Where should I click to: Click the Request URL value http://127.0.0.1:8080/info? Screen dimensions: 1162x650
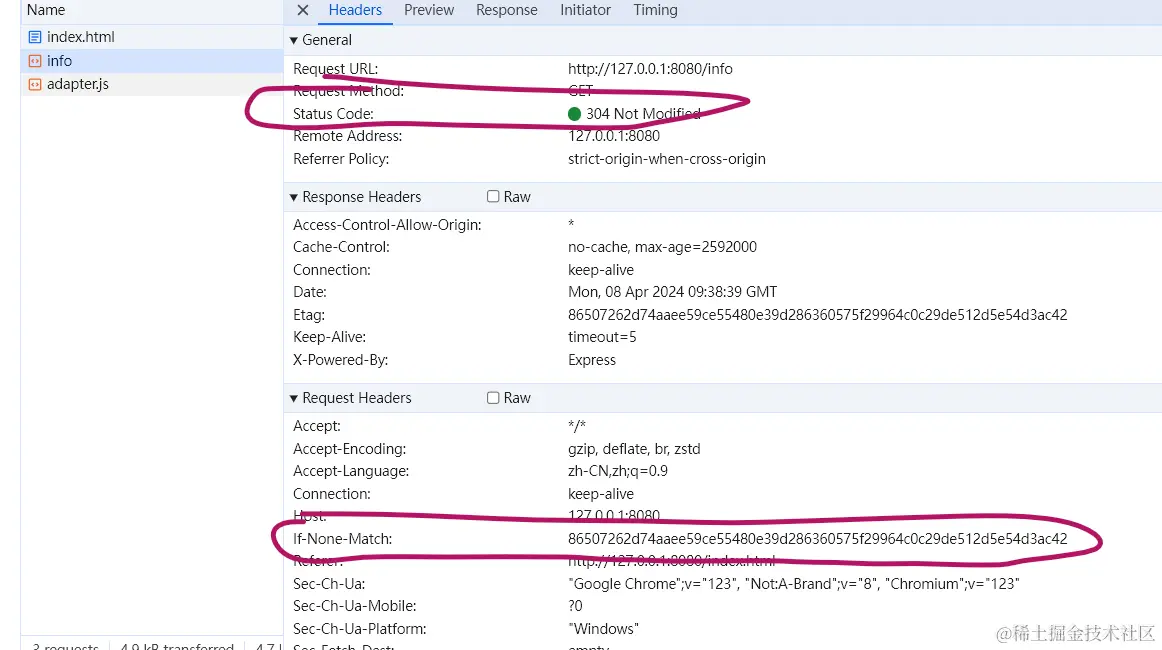(x=650, y=69)
